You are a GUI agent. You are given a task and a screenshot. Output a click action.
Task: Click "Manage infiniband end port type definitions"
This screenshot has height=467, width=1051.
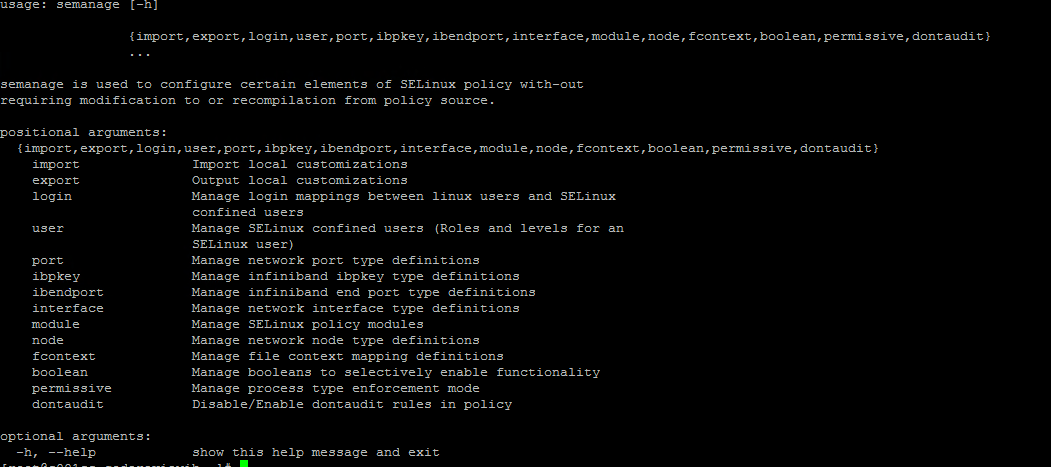coord(363,292)
